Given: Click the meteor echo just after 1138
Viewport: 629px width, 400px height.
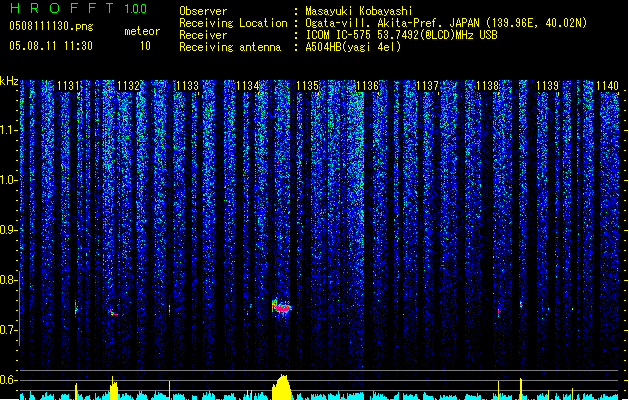Looking at the screenshot, I should (499, 312).
